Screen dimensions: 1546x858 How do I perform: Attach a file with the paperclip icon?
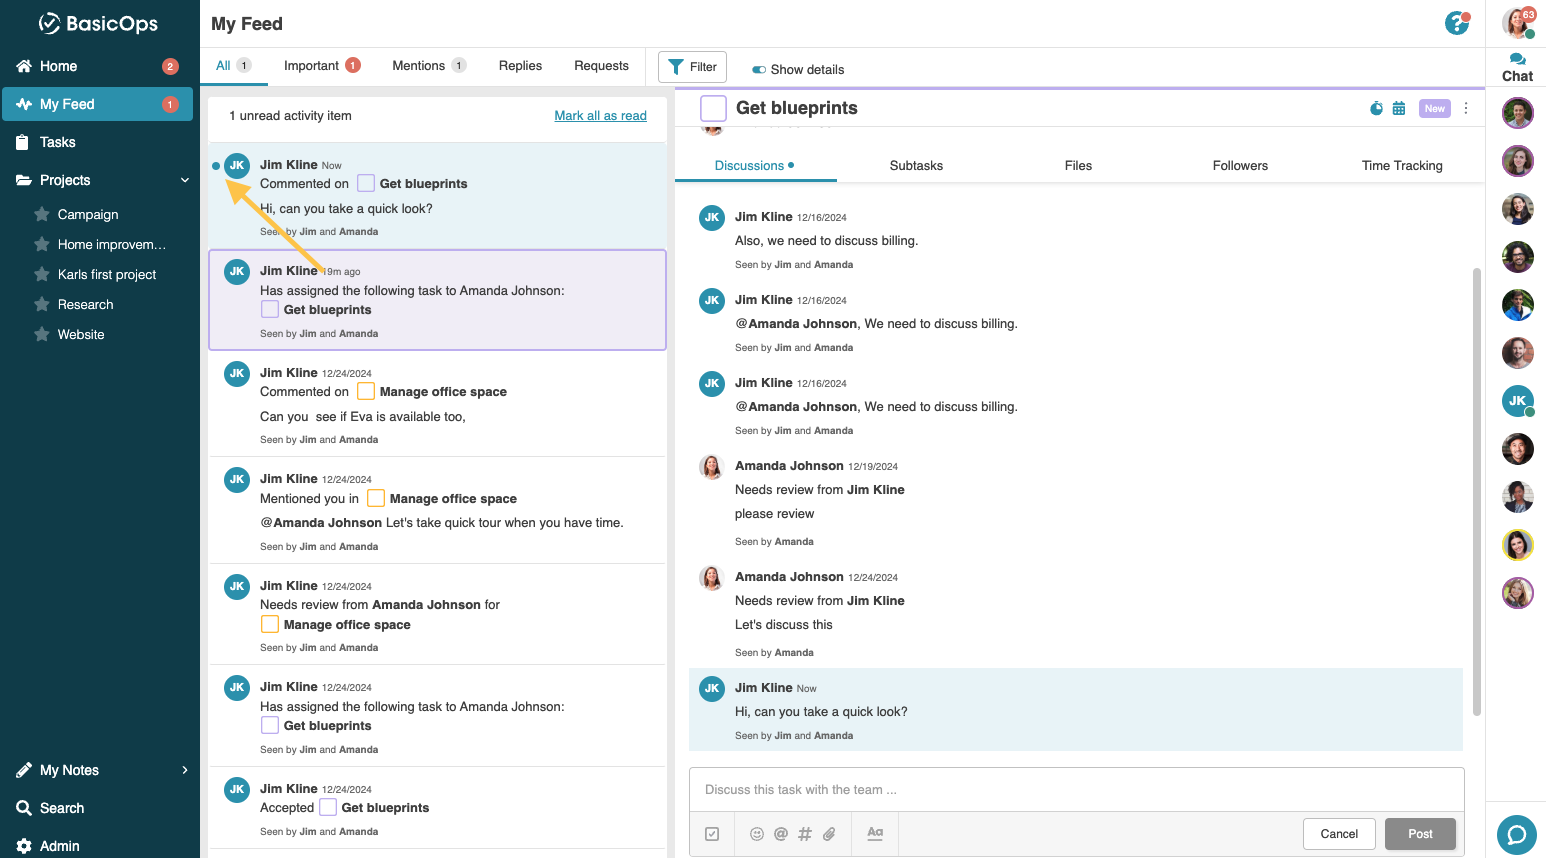coord(828,833)
